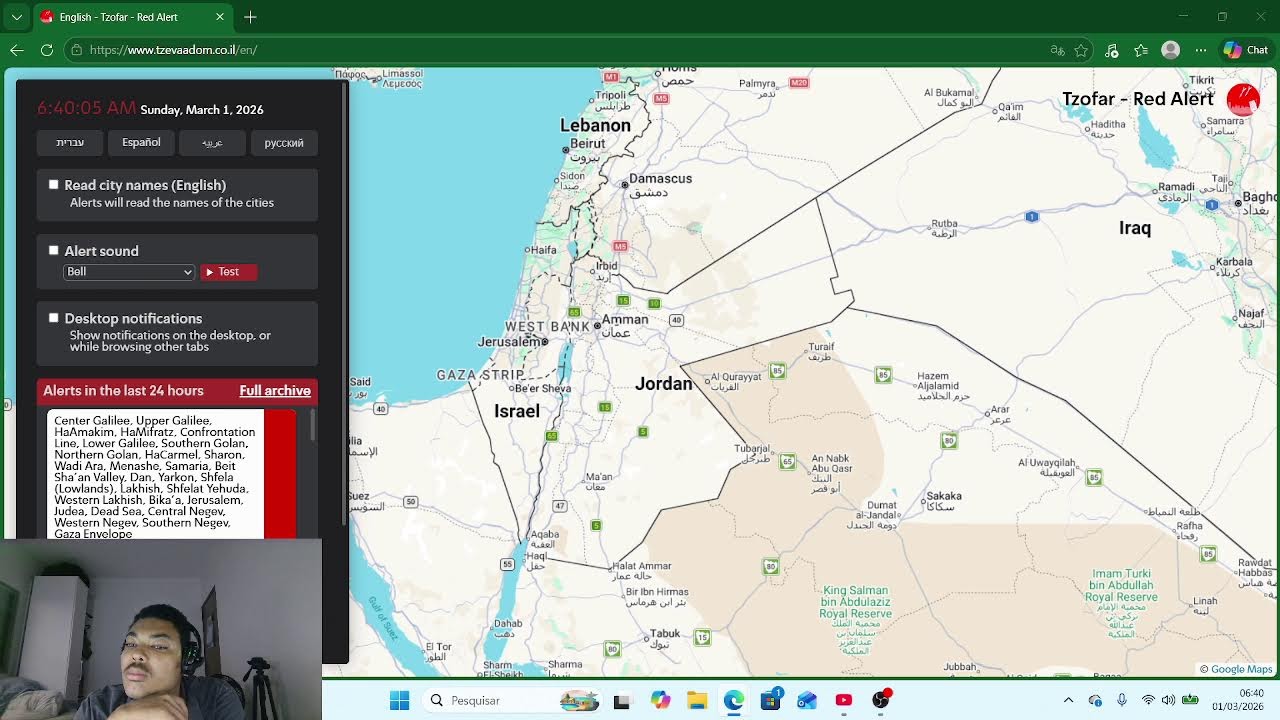Click the Lebanon label on map
This screenshot has width=1280, height=720.
click(x=595, y=125)
